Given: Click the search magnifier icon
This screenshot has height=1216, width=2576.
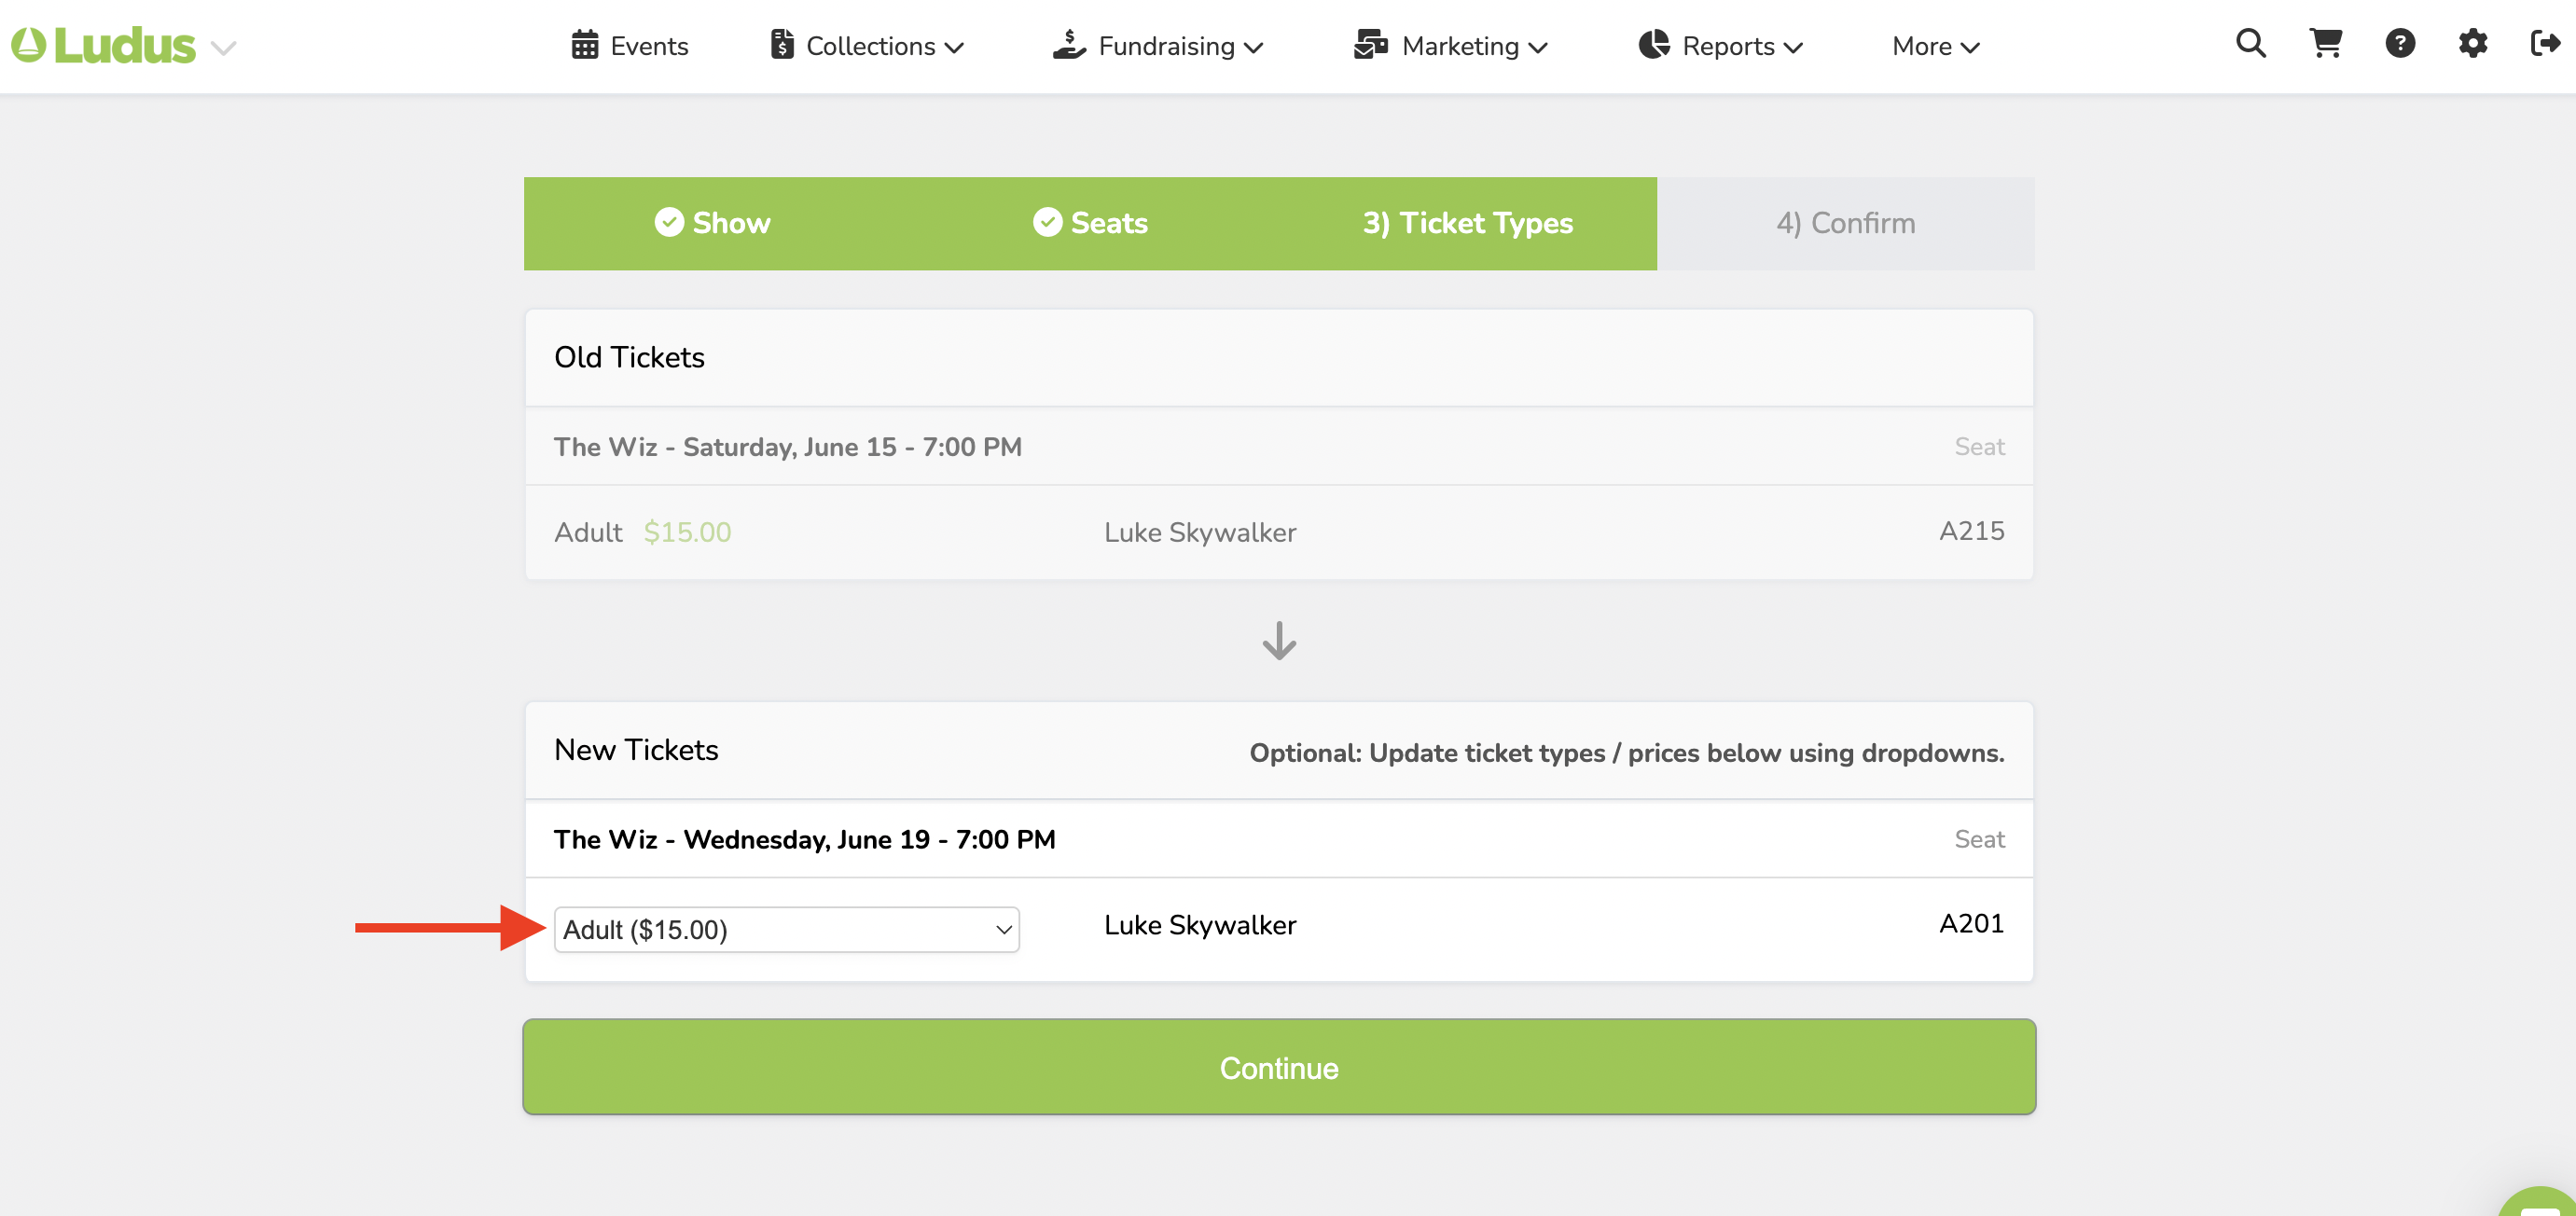Looking at the screenshot, I should tap(2250, 44).
